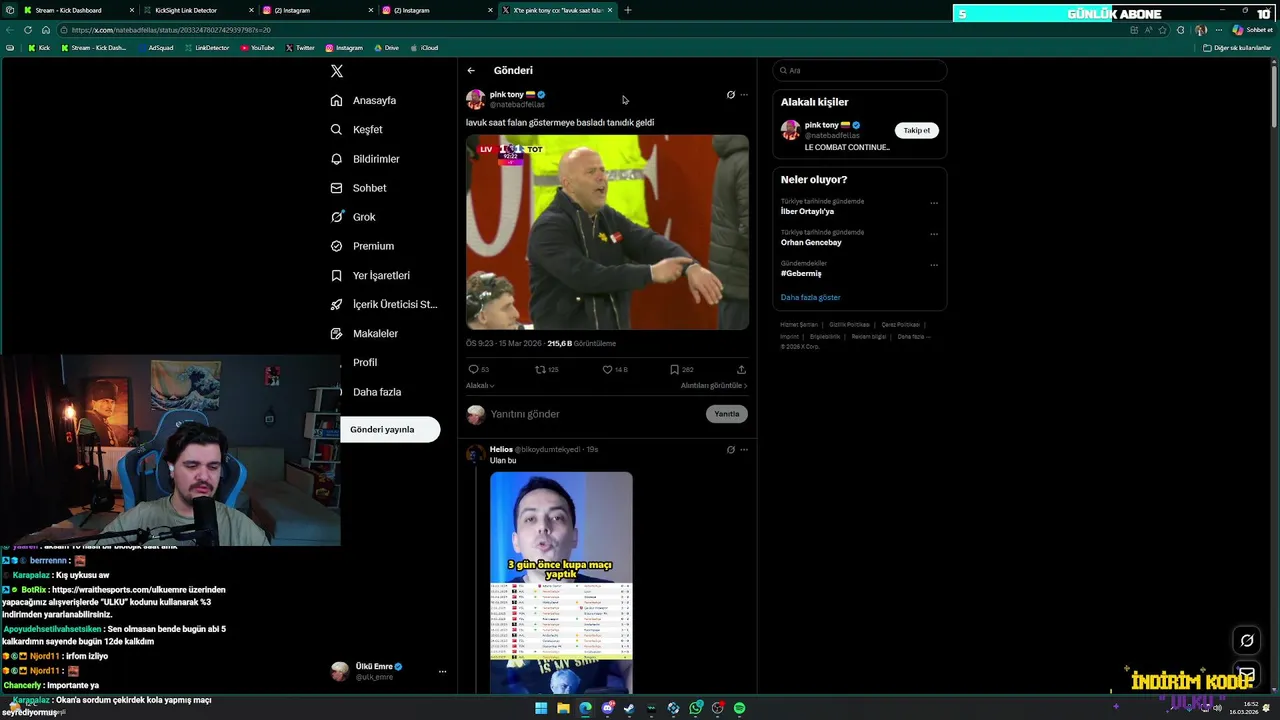Follow pink tony with Takip et

tap(917, 130)
